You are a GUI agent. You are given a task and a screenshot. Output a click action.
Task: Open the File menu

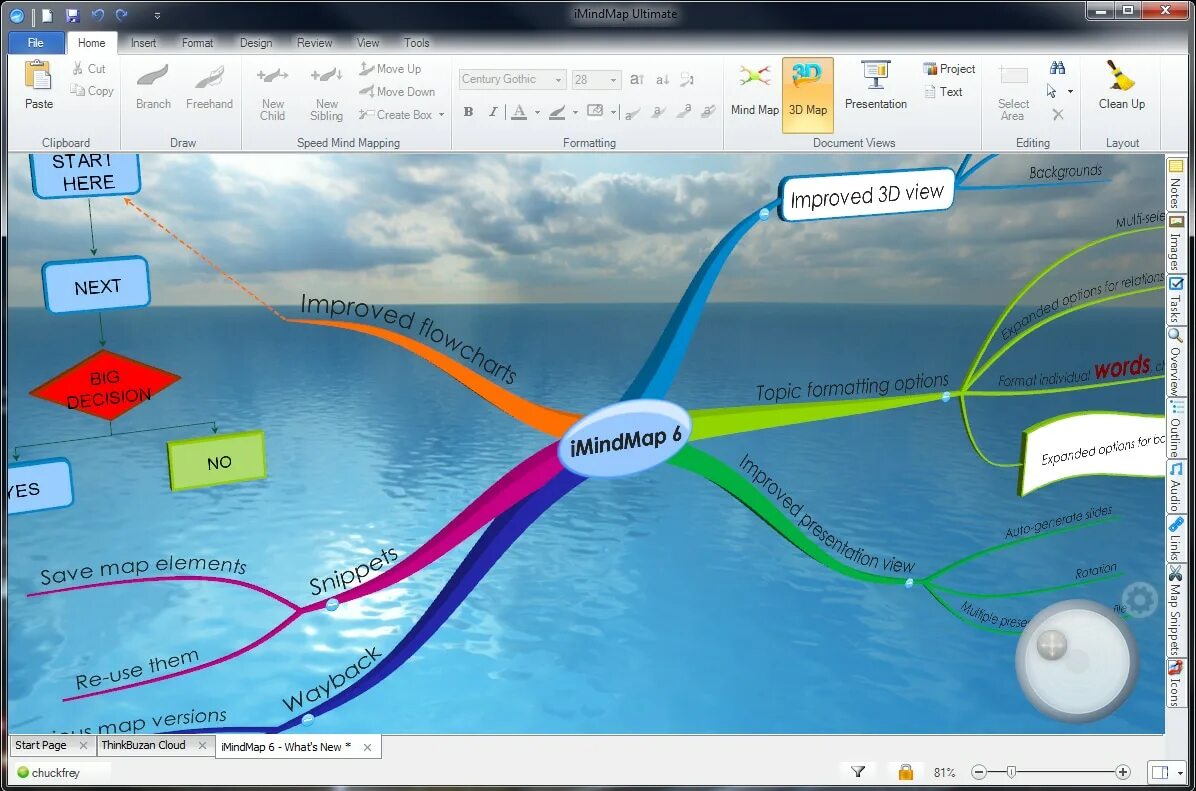(35, 43)
